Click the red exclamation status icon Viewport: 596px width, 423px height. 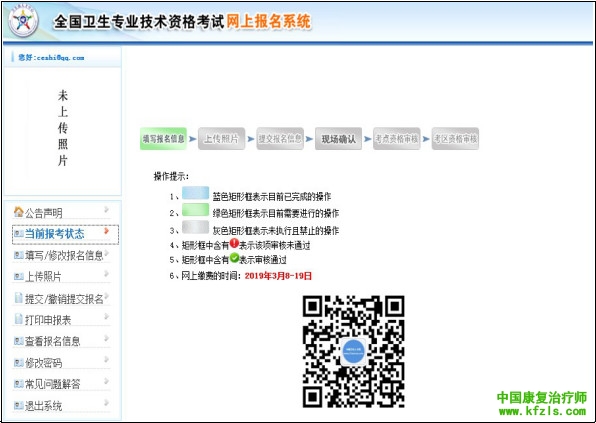coord(234,243)
